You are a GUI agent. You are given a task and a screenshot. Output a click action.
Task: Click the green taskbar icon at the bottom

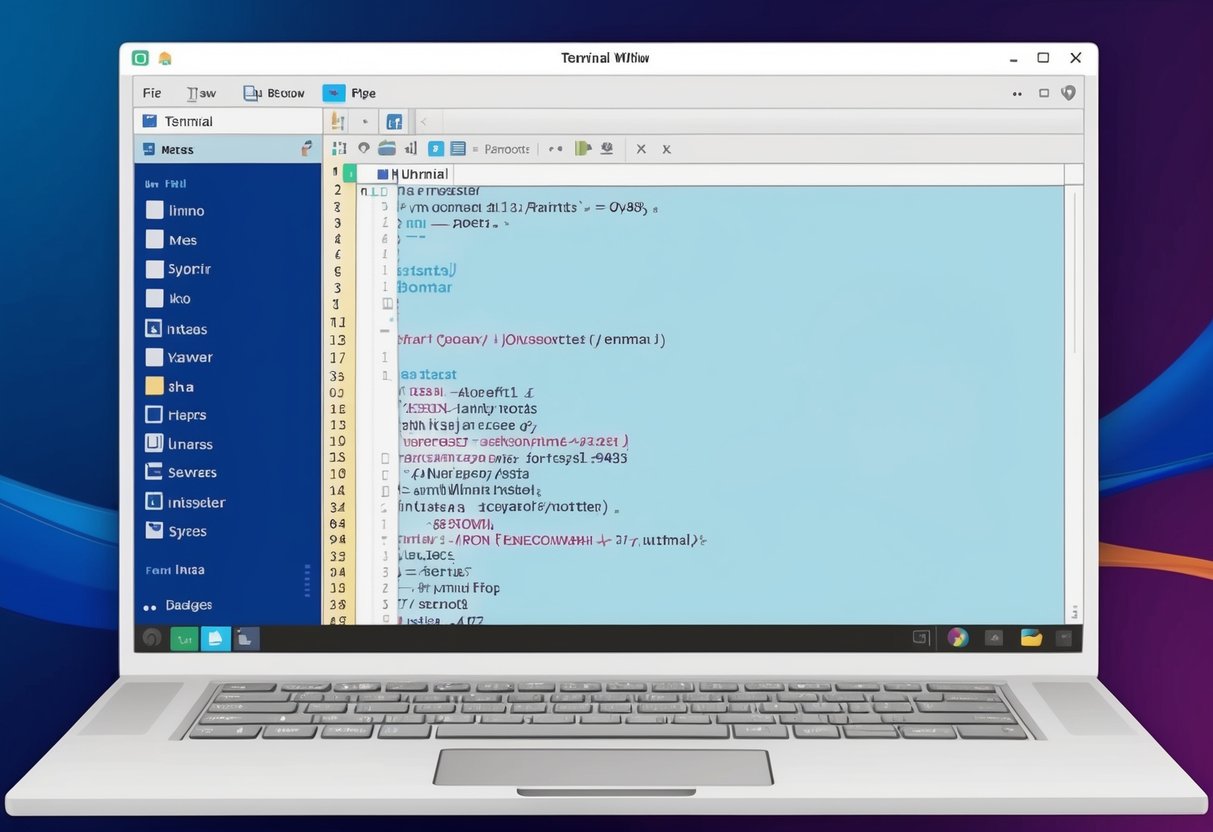tap(184, 637)
